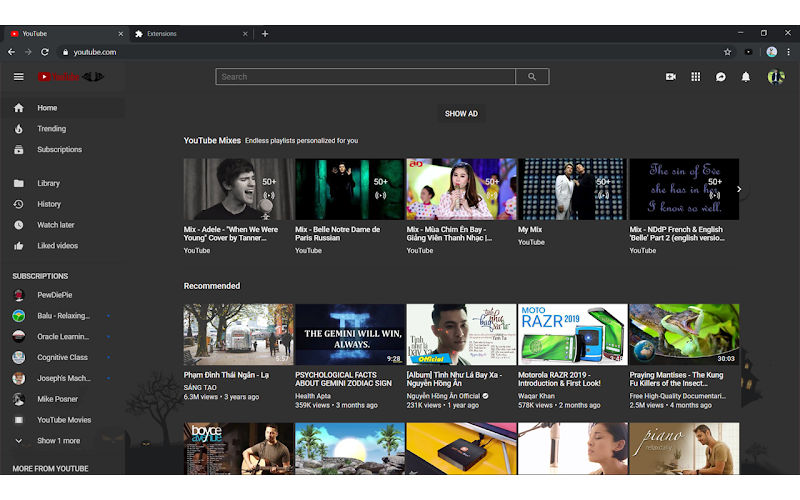Go to Home in sidebar

62,108
